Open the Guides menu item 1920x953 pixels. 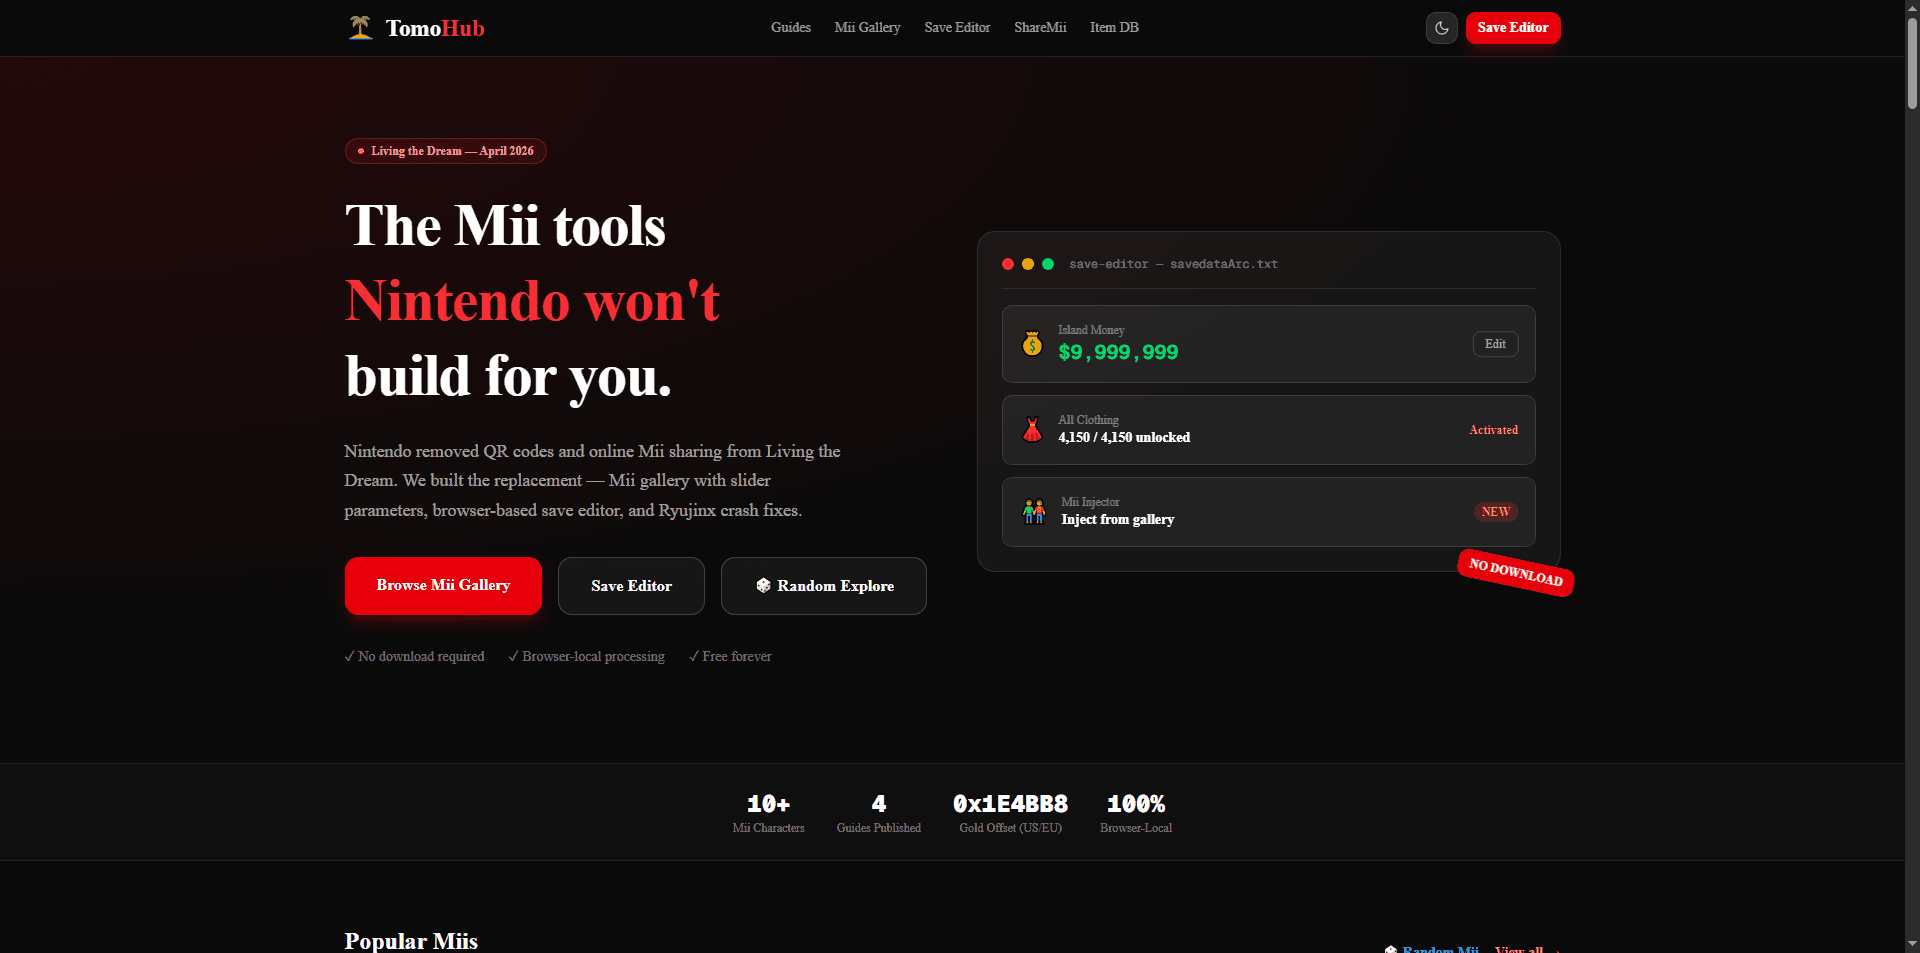point(790,28)
